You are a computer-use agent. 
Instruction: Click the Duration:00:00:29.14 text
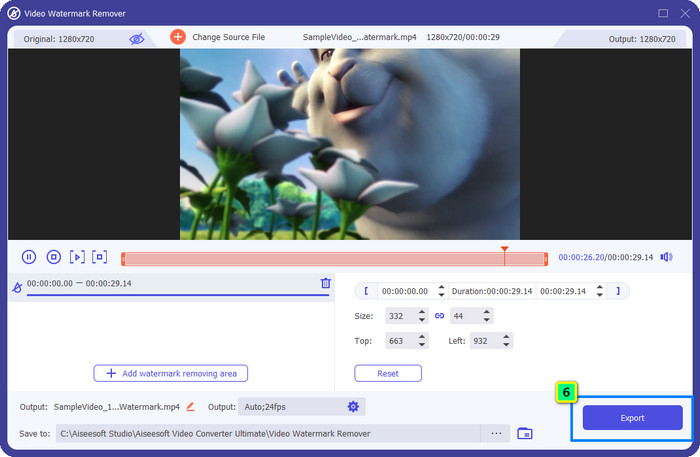pos(492,291)
